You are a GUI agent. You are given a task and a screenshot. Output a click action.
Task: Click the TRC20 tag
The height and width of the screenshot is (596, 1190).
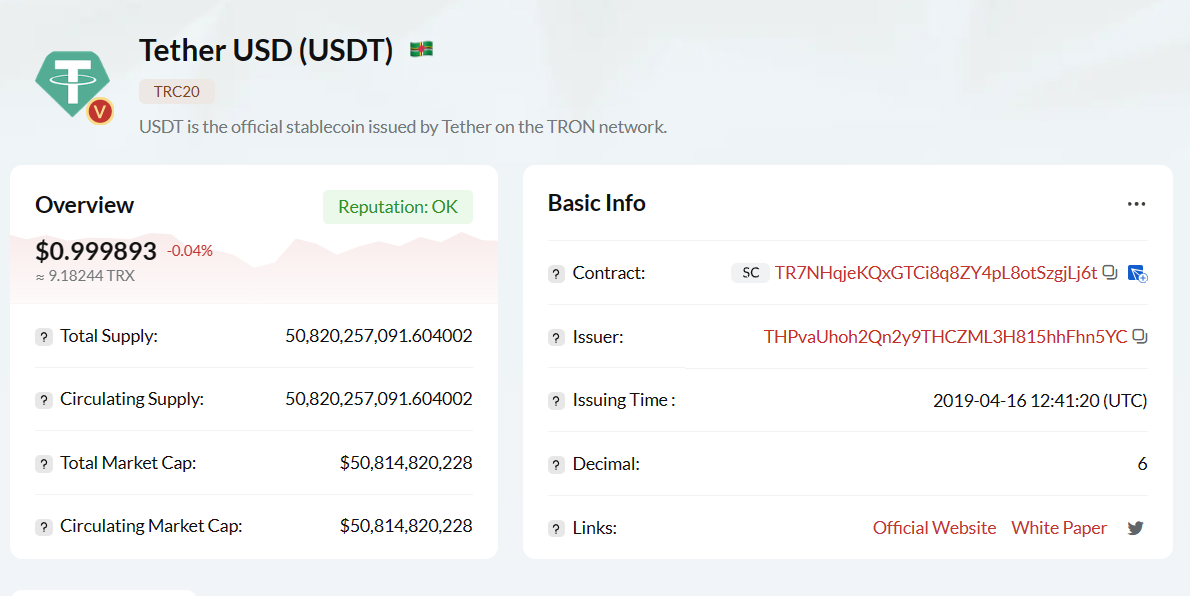(x=176, y=91)
